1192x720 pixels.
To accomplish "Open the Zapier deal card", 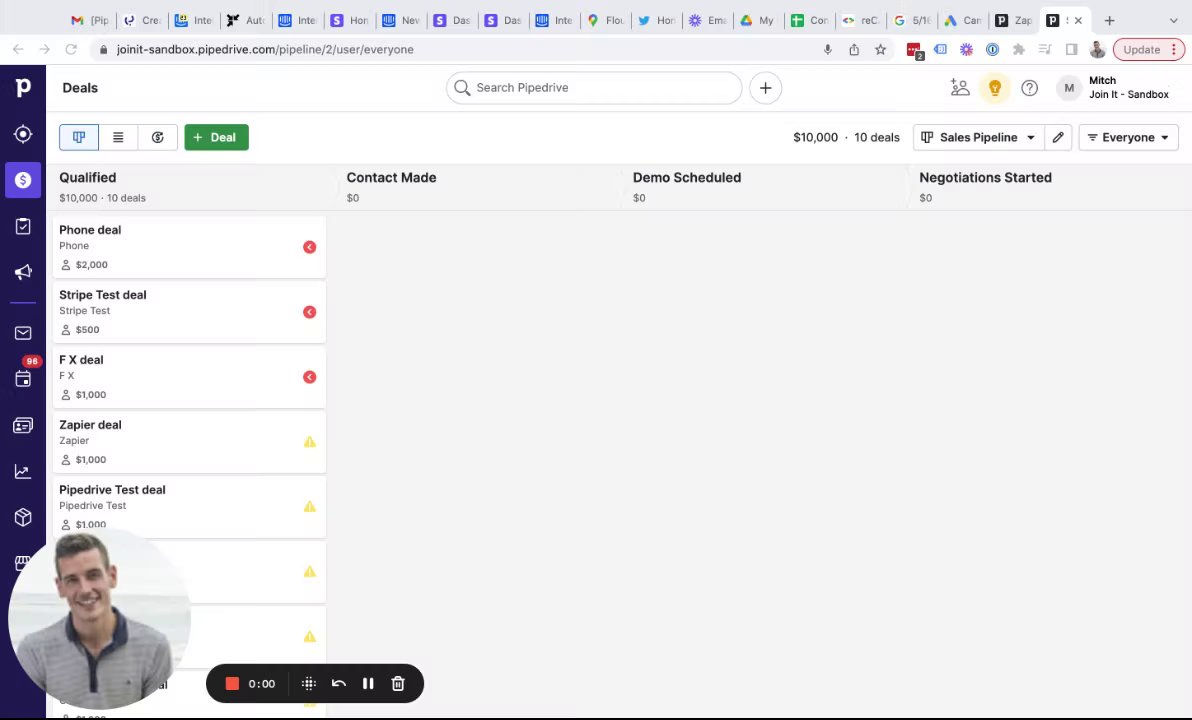I will [x=189, y=442].
